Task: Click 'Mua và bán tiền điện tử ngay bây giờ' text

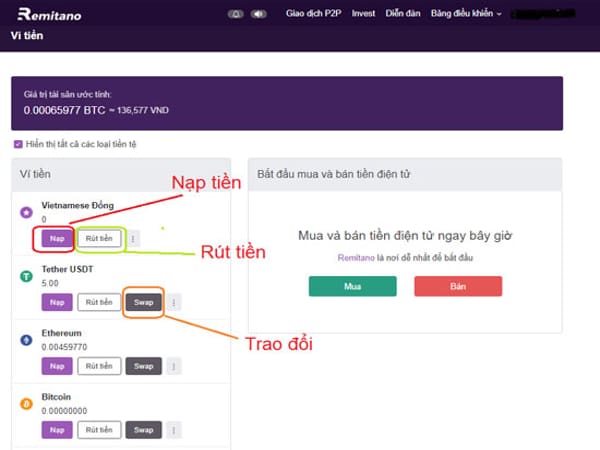Action: click(x=405, y=236)
